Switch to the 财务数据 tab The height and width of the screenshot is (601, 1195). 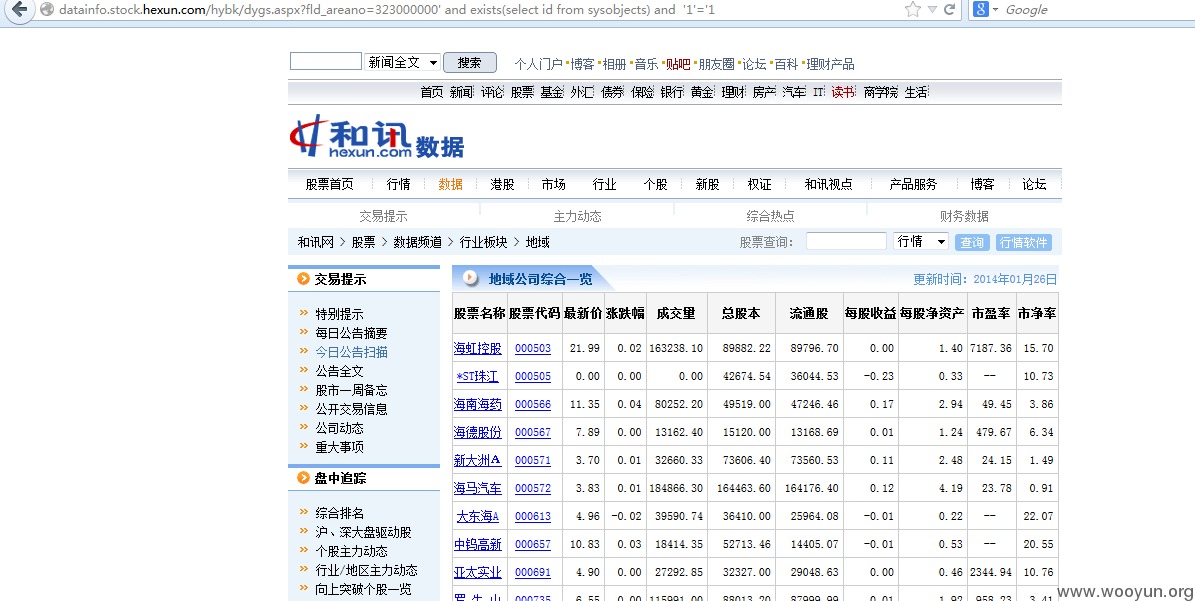point(964,216)
